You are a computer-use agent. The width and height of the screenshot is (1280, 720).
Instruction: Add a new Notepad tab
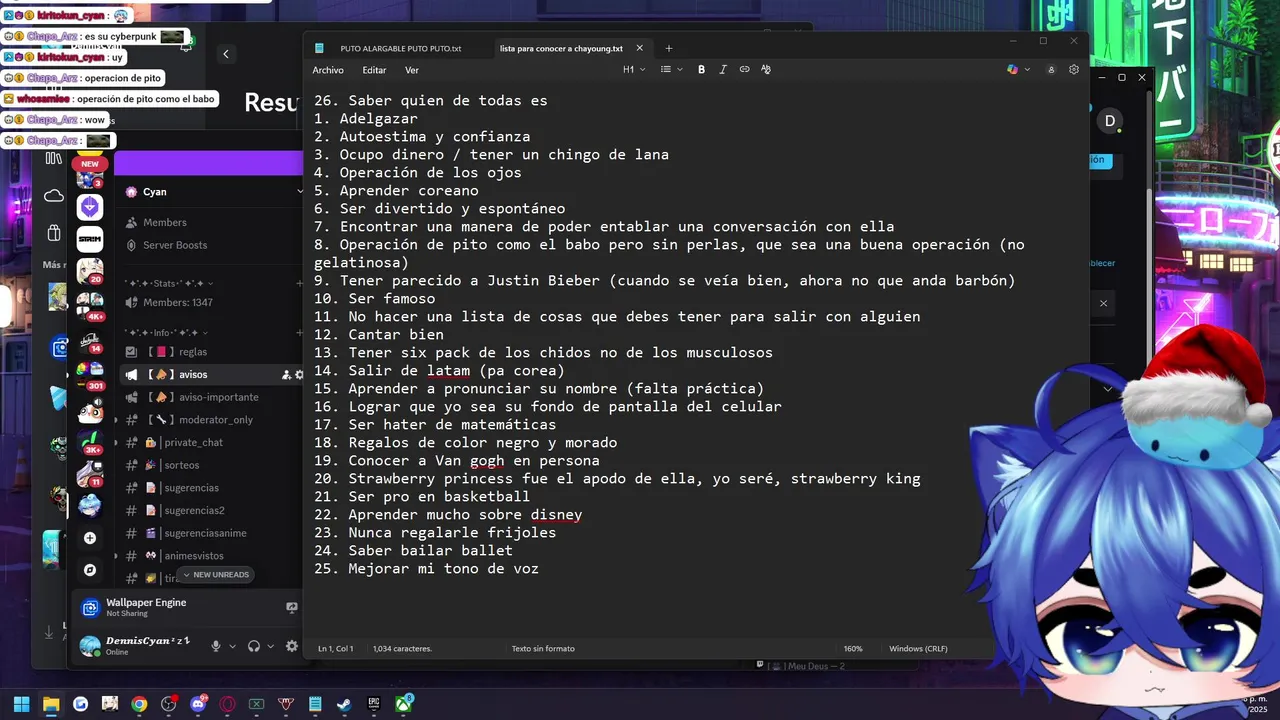click(x=669, y=48)
